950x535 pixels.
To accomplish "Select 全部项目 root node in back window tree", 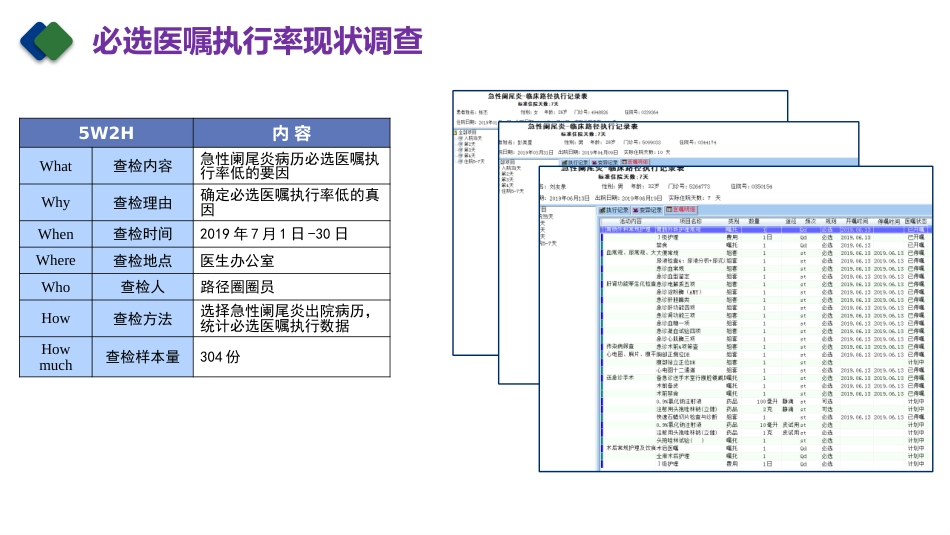I will pyautogui.click(x=467, y=132).
